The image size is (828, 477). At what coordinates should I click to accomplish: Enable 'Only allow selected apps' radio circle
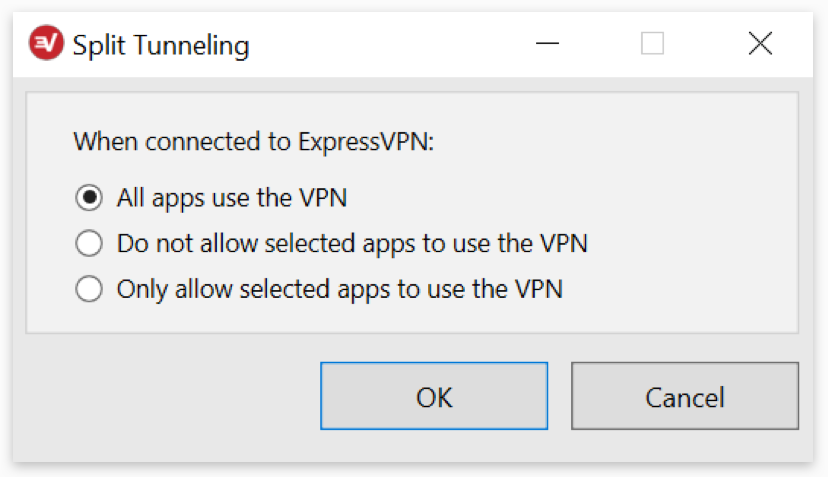(x=89, y=289)
